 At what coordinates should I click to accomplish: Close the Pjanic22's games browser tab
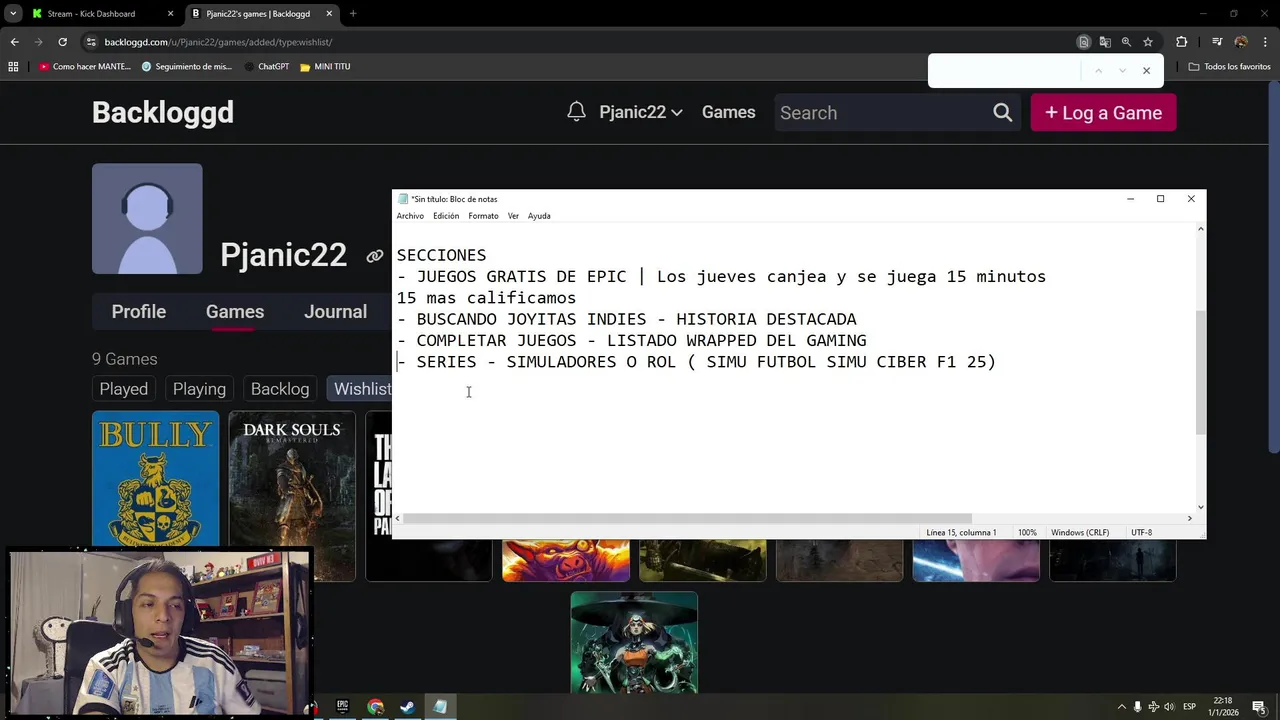click(329, 14)
